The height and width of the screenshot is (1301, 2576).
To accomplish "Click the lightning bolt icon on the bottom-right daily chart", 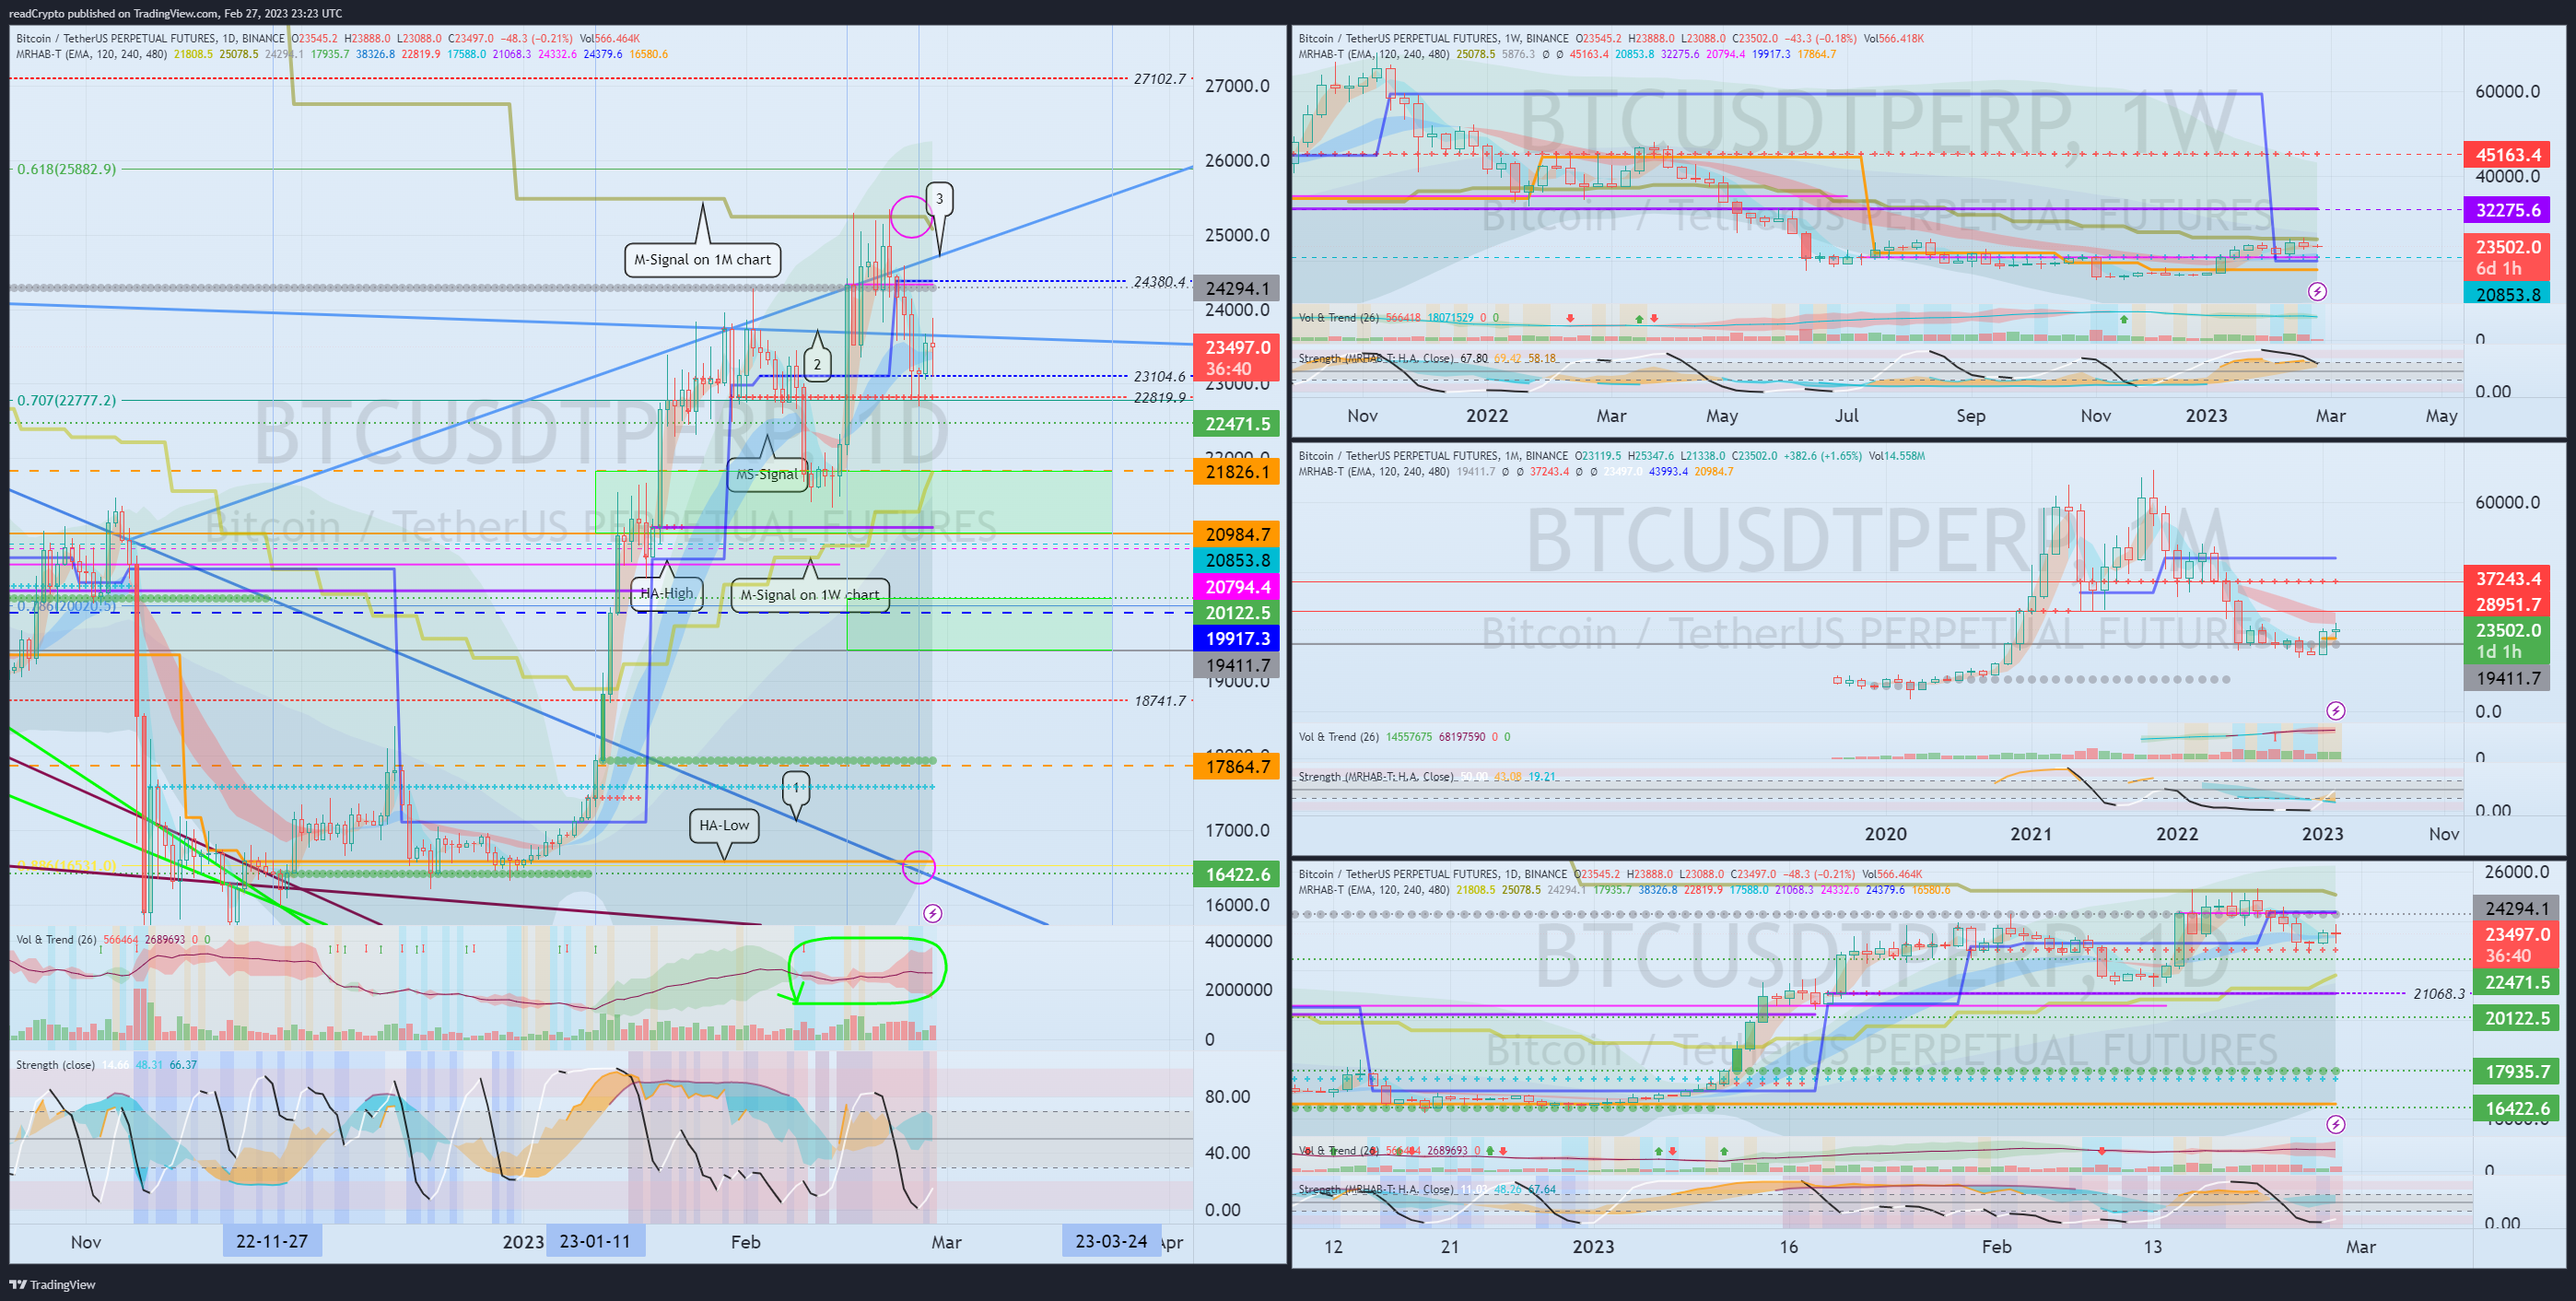I will 2335,1124.
